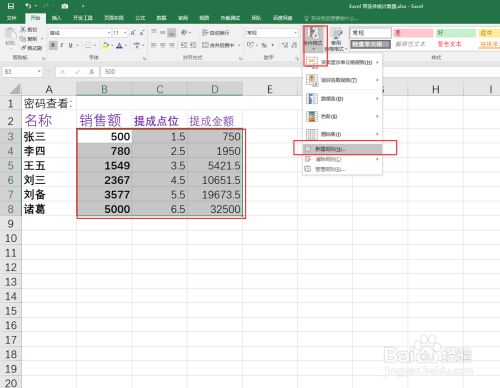The image size is (500, 388).
Task: Open the font name dropdown
Action: click(x=109, y=33)
